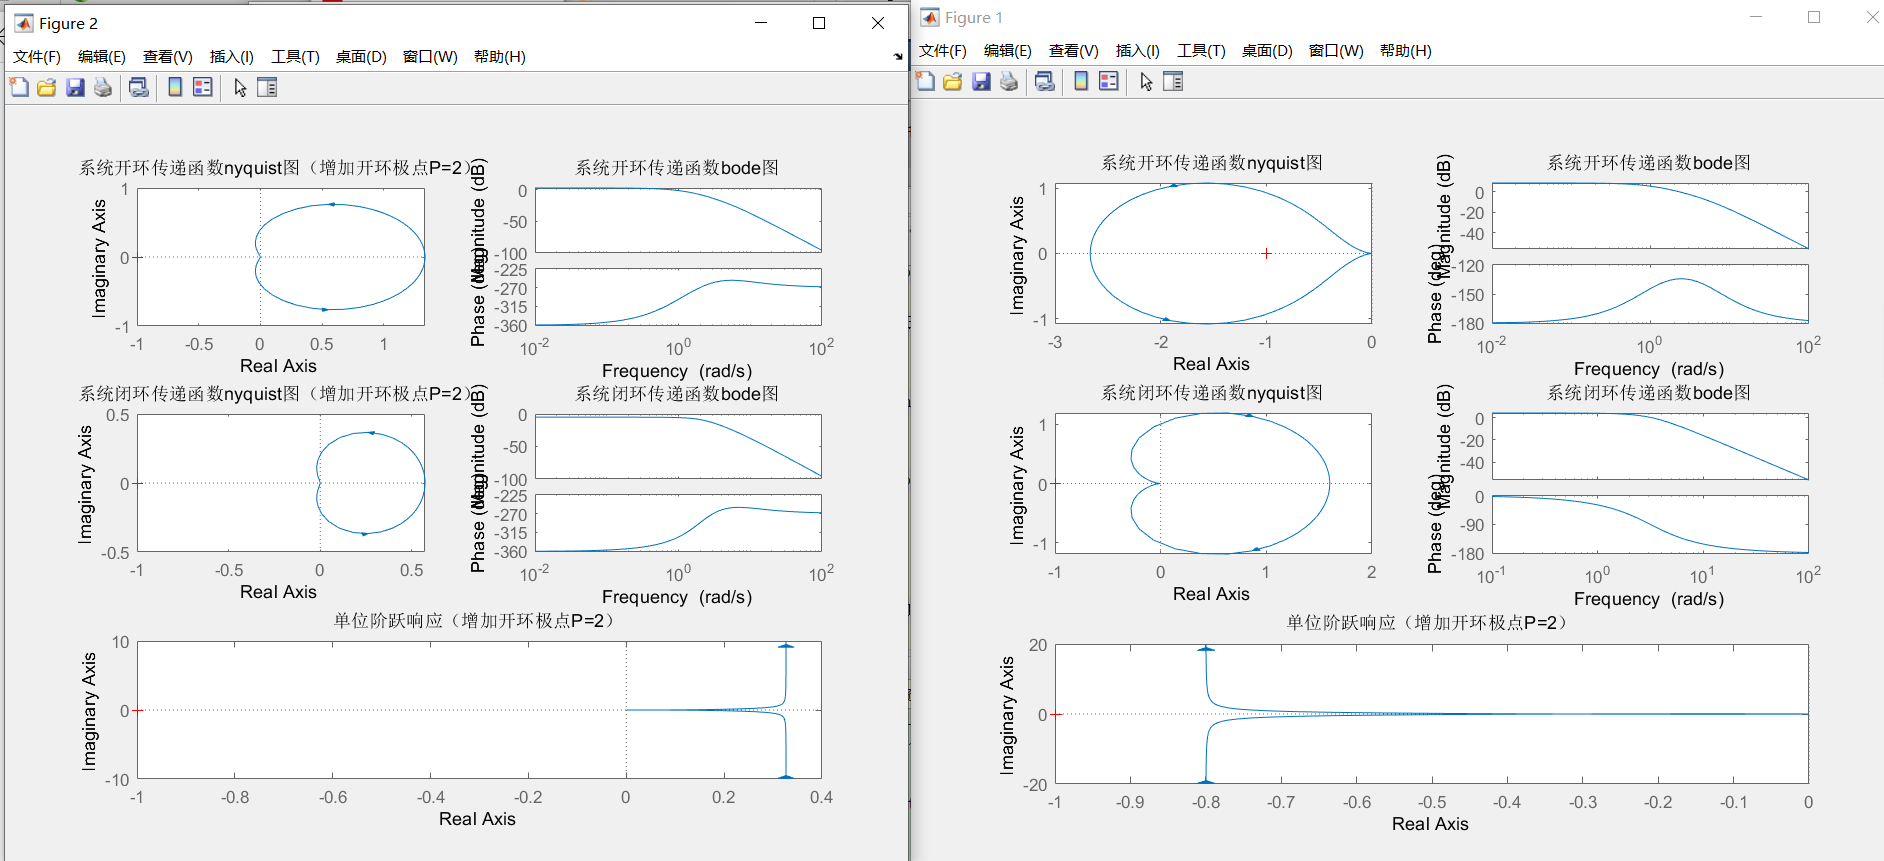Click title '系统开环传递函数nyquist图' in Figure 1
This screenshot has height=861, width=1884.
pos(1212,163)
